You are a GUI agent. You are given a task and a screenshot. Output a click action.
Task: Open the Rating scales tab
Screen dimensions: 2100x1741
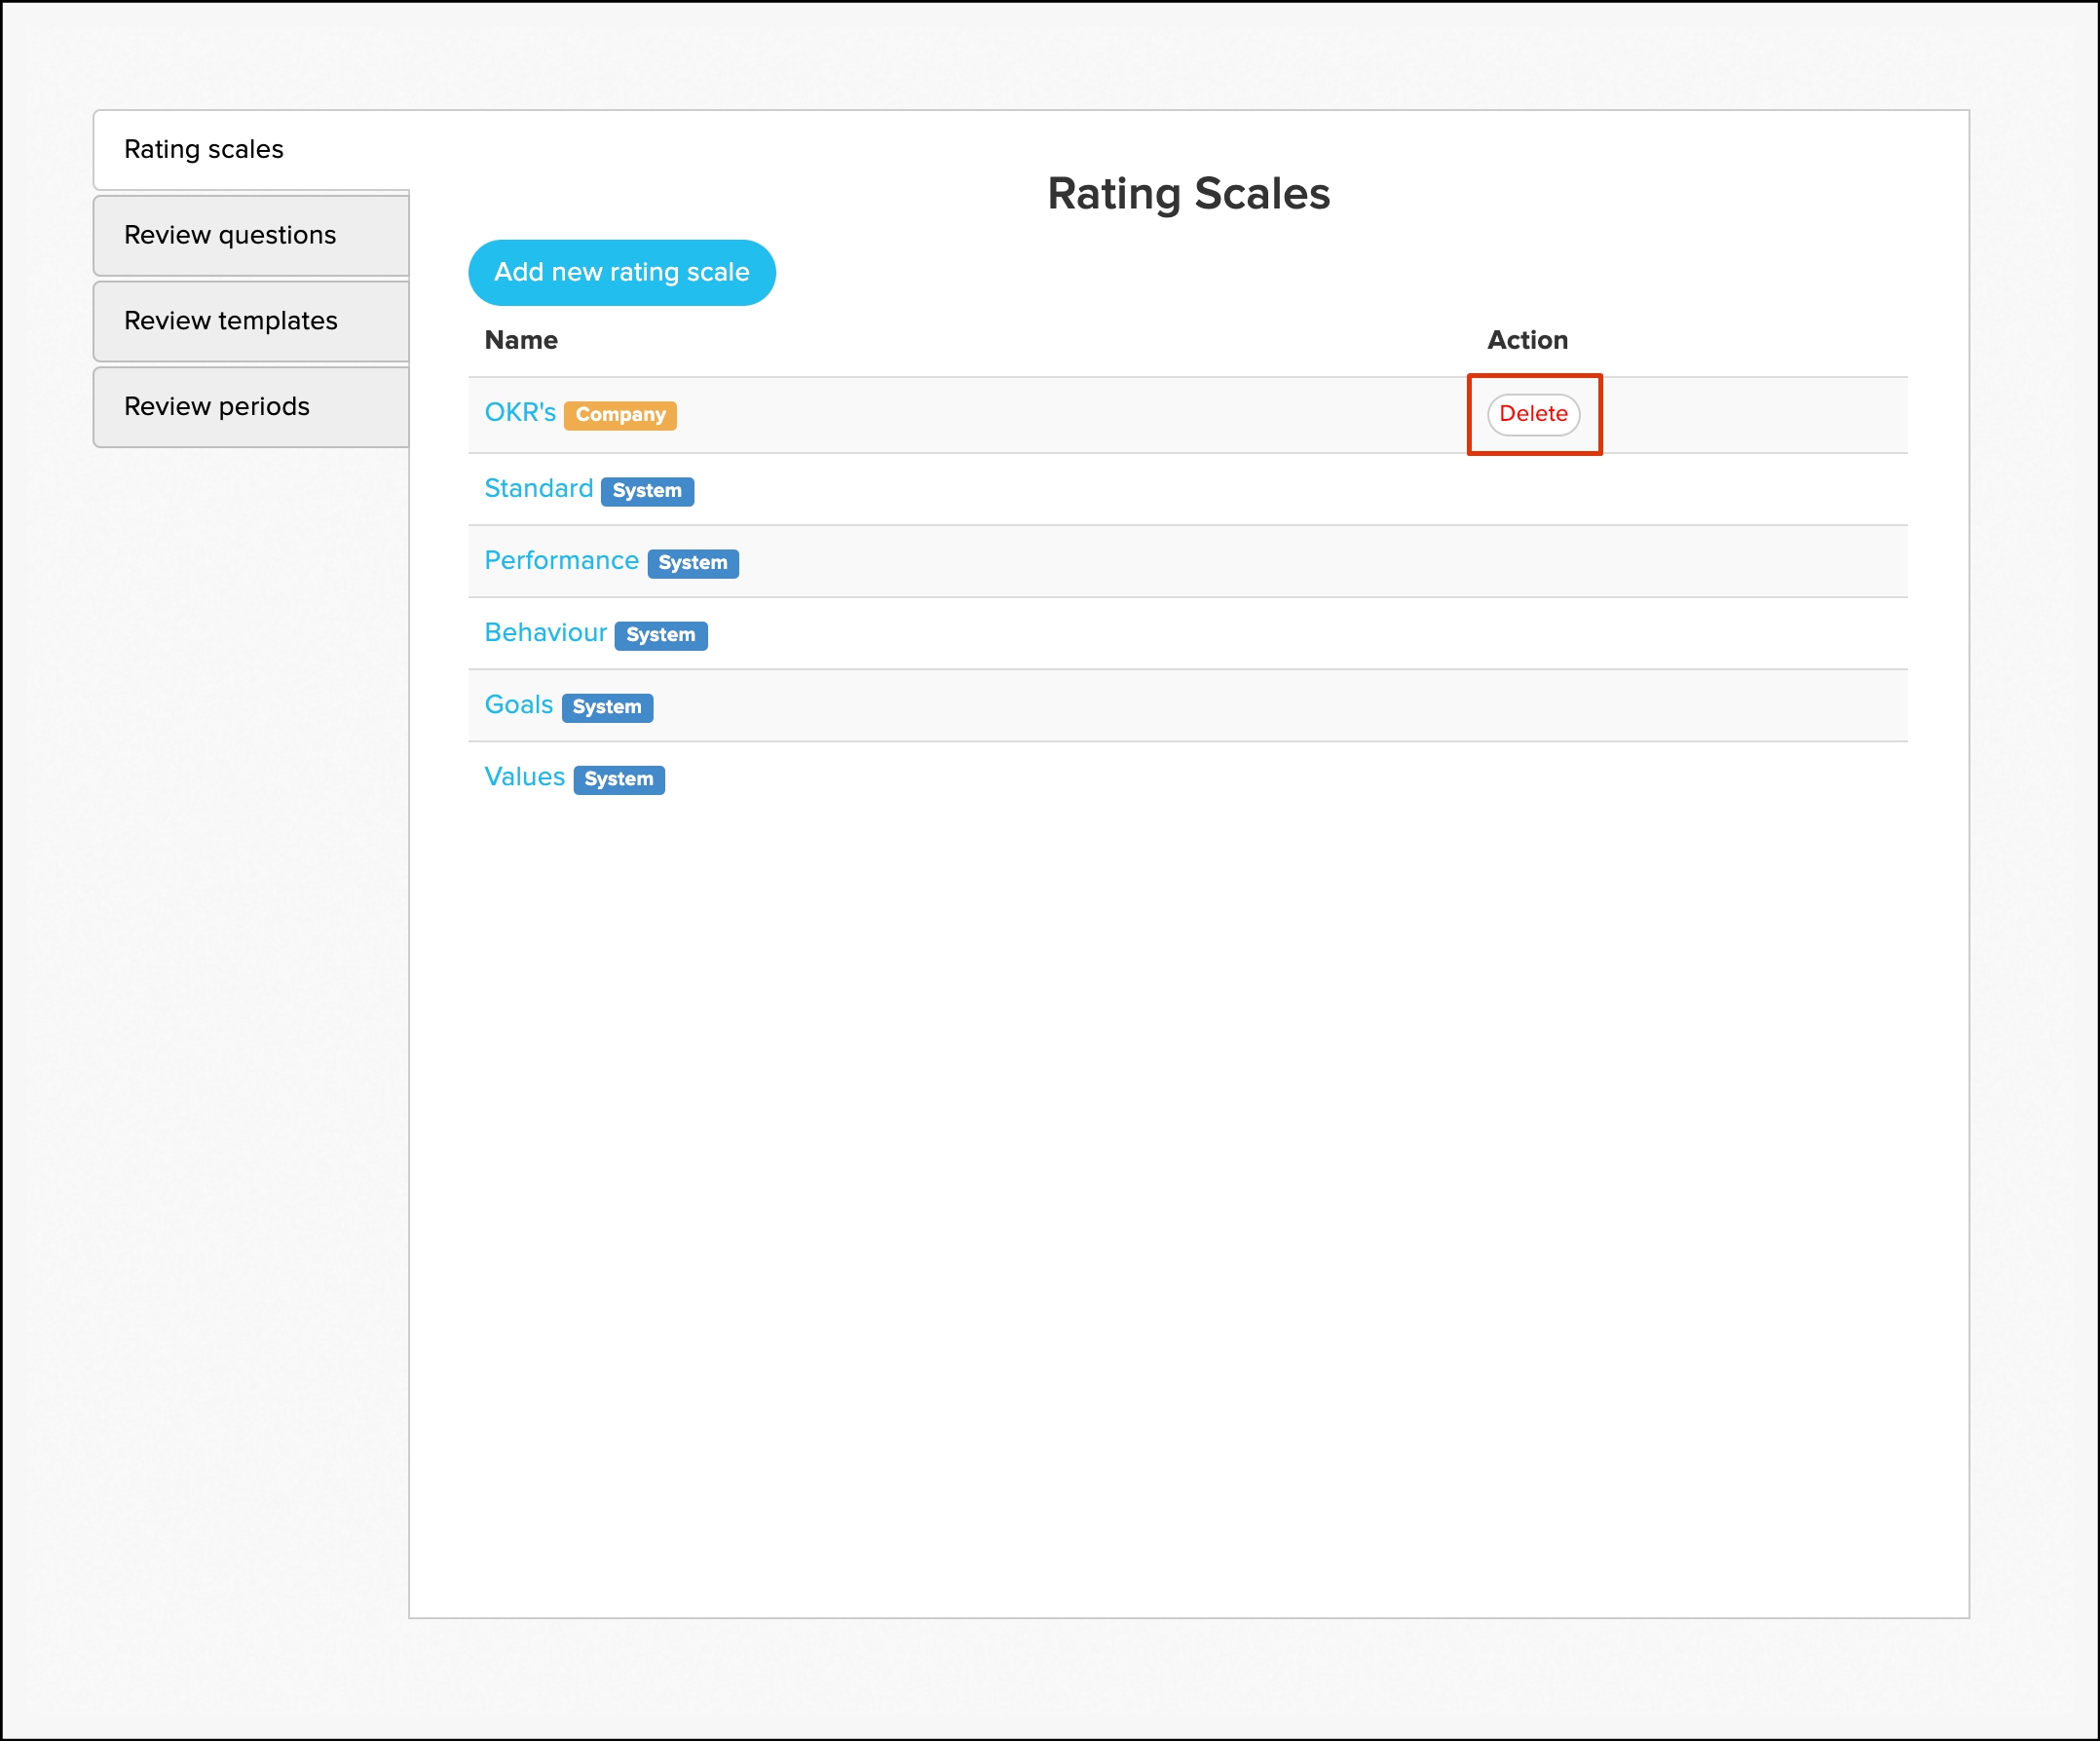tap(204, 149)
